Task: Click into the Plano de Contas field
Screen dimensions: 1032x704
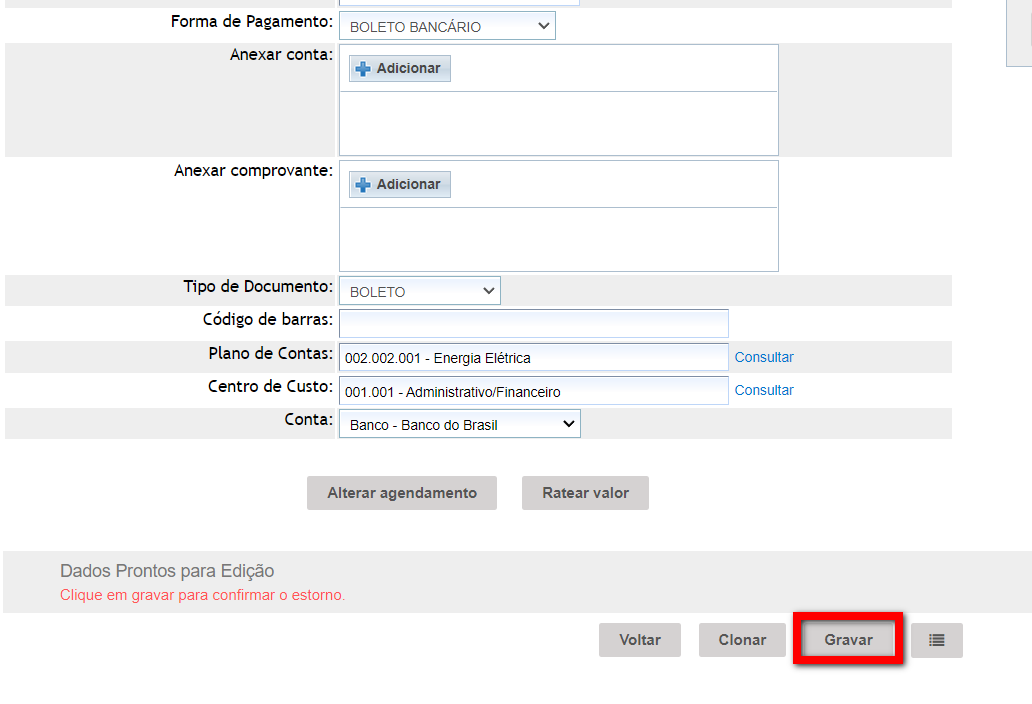Action: pyautogui.click(x=533, y=357)
